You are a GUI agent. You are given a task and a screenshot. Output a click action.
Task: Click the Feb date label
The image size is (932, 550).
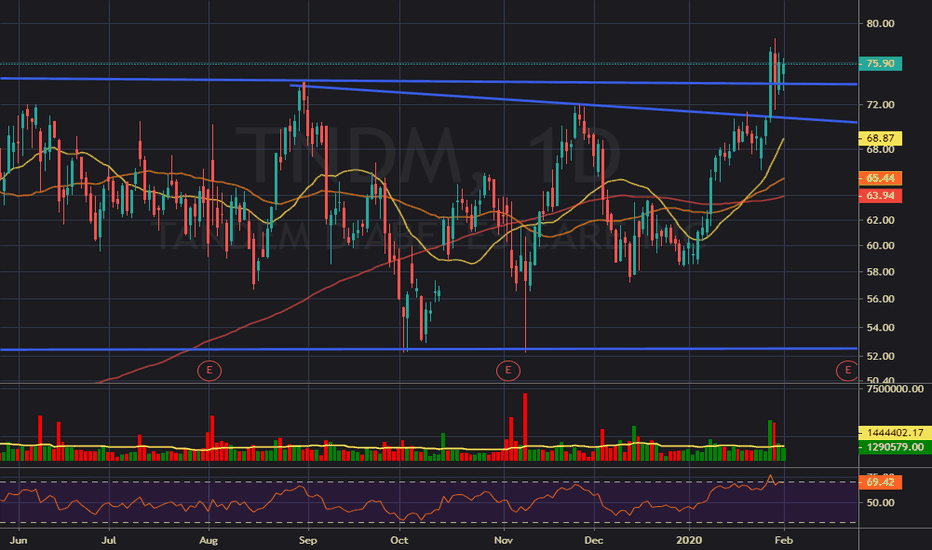point(784,540)
